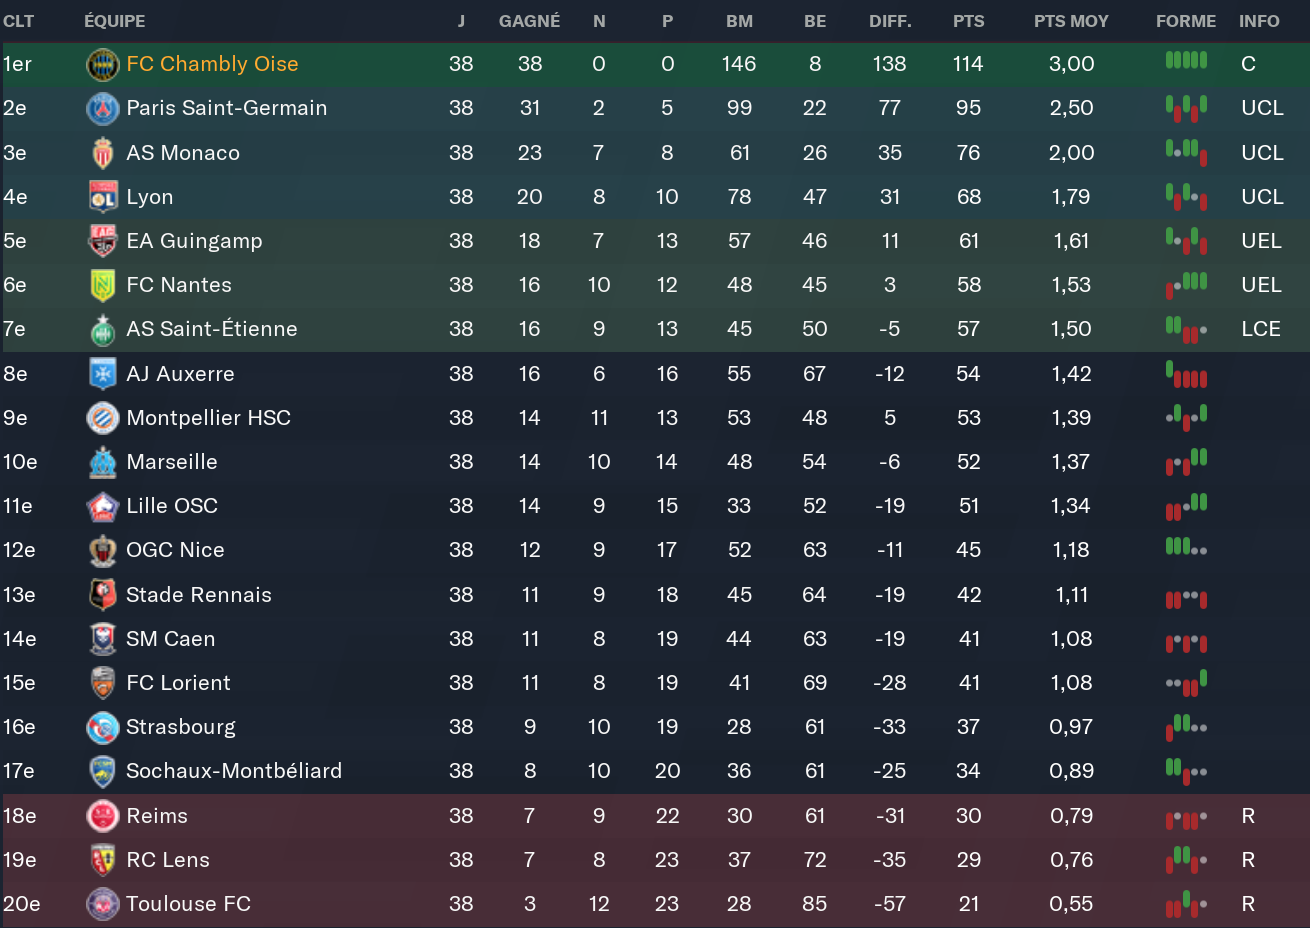Screen dimensions: 1310x928
Task: Sort the table by PTS column
Action: point(968,21)
